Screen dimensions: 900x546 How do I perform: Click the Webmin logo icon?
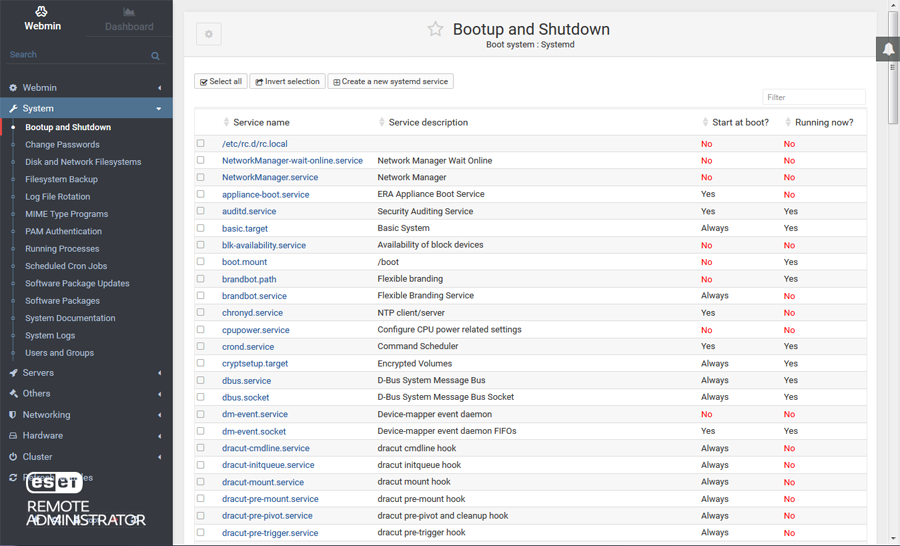pos(41,11)
